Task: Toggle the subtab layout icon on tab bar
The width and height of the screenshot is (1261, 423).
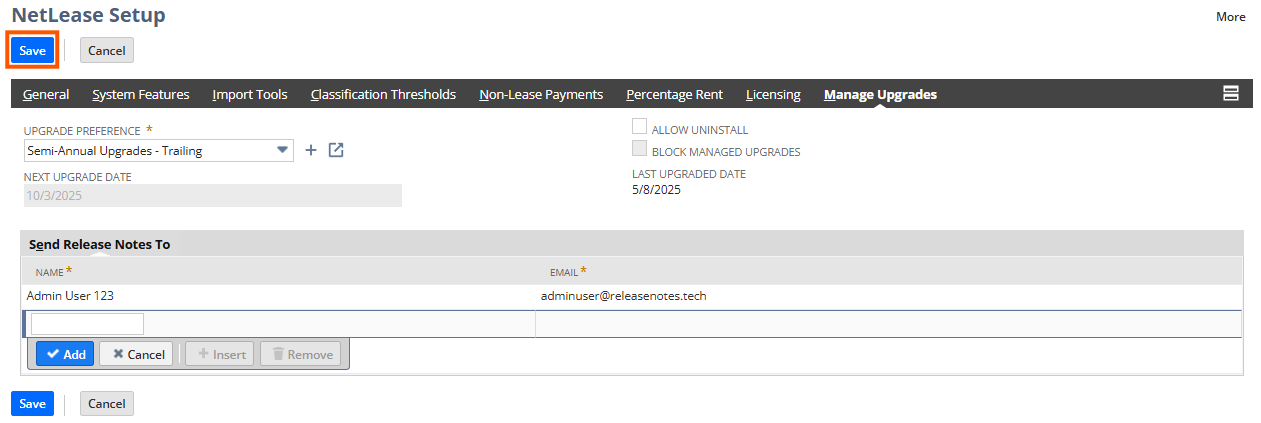Action: (1231, 93)
